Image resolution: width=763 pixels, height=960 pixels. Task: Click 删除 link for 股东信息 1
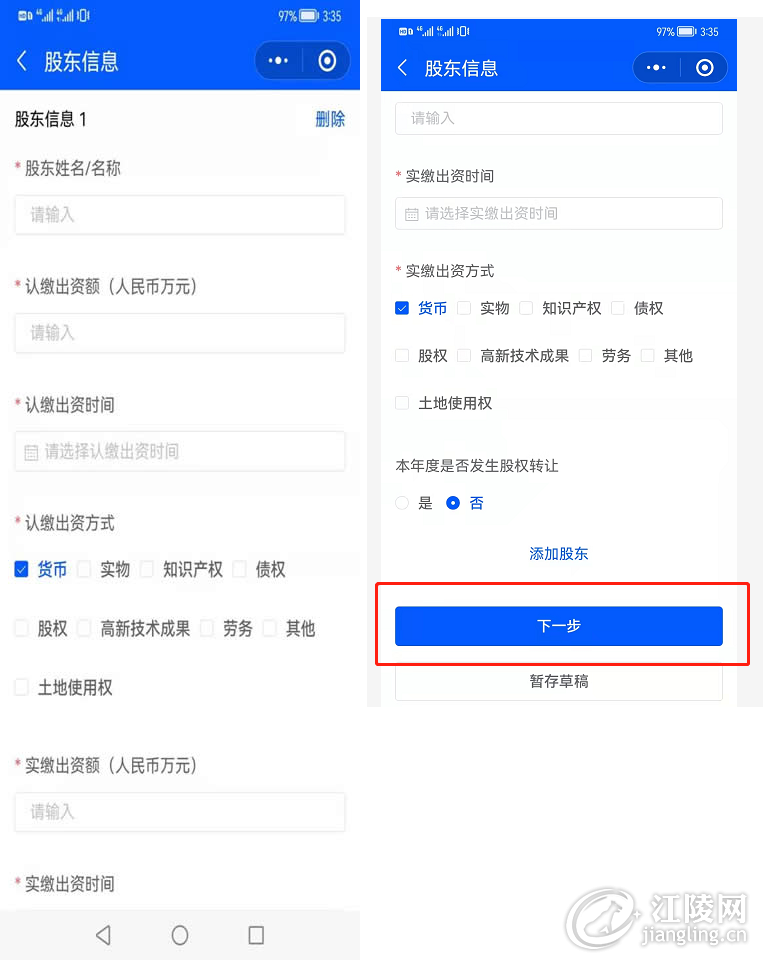point(330,119)
